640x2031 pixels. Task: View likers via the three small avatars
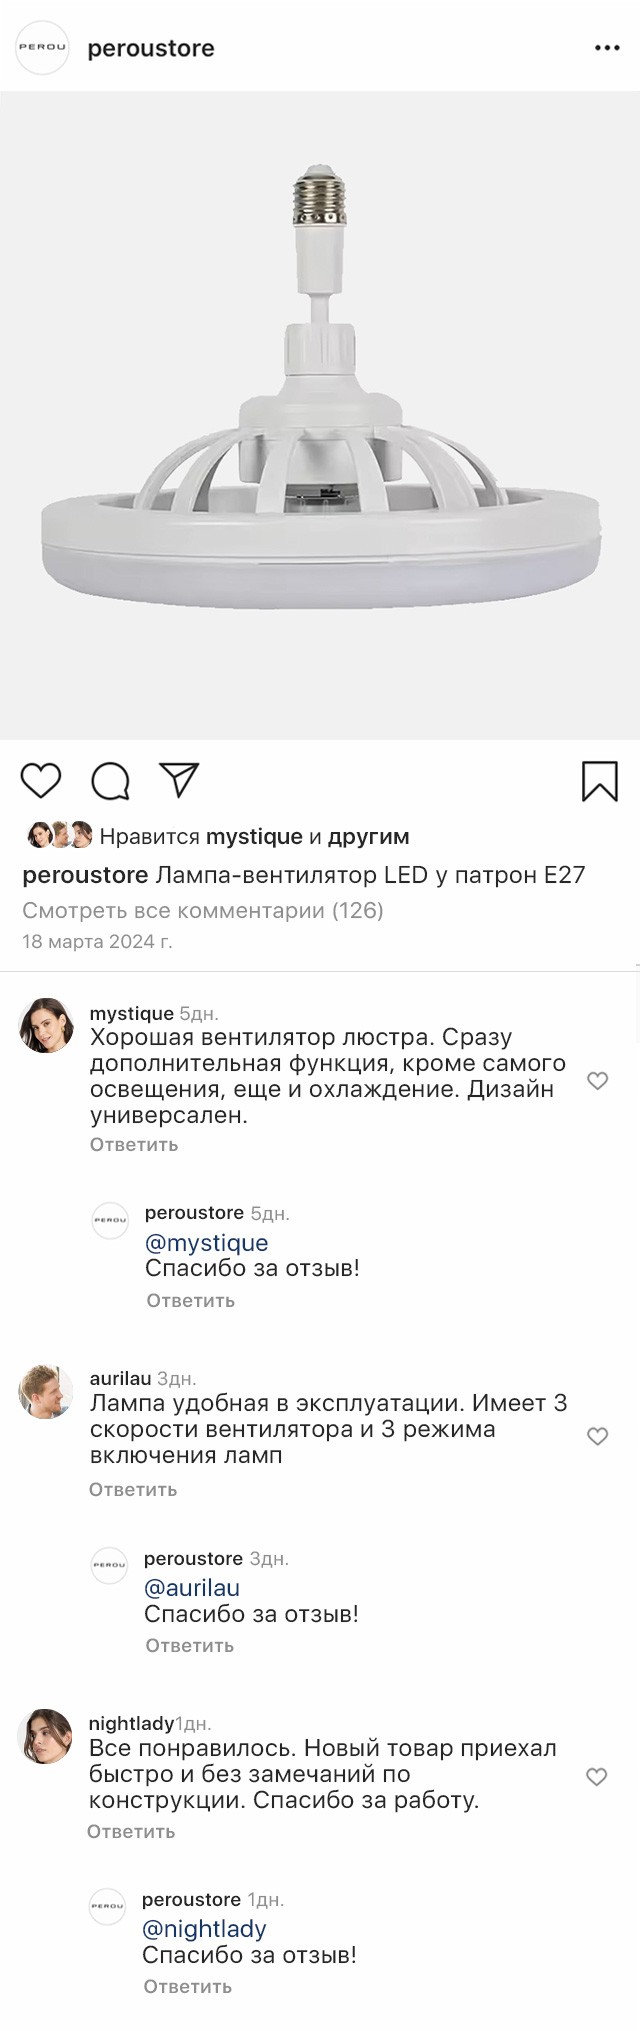[60, 835]
